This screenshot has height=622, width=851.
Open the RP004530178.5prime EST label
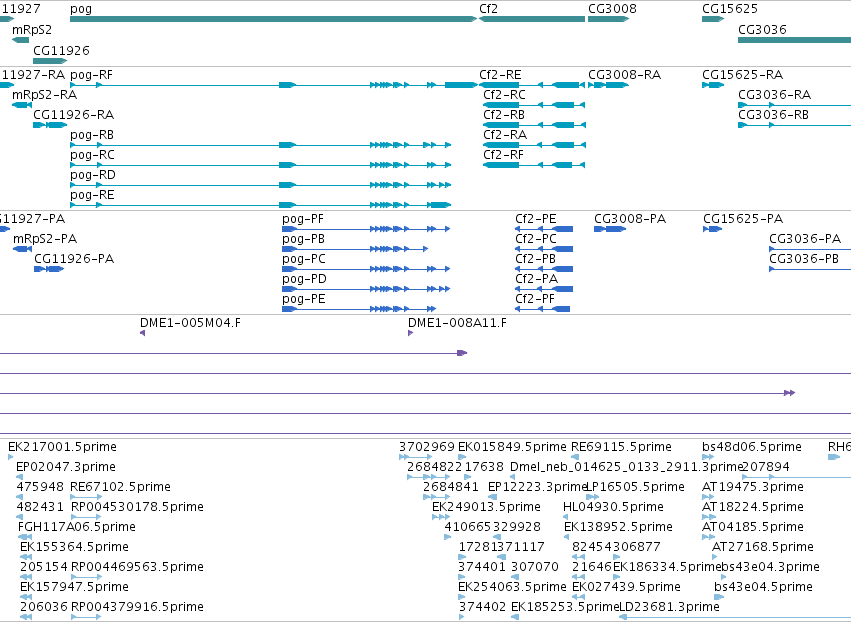(138, 507)
